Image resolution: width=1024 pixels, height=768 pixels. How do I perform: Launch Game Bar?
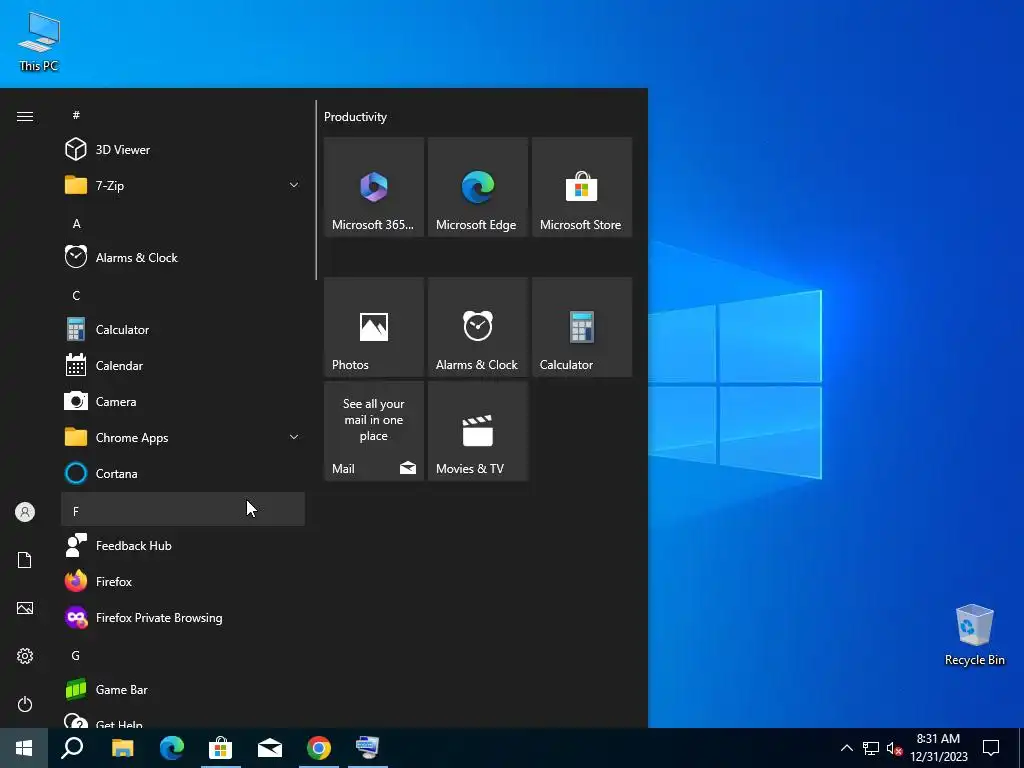pos(183,689)
